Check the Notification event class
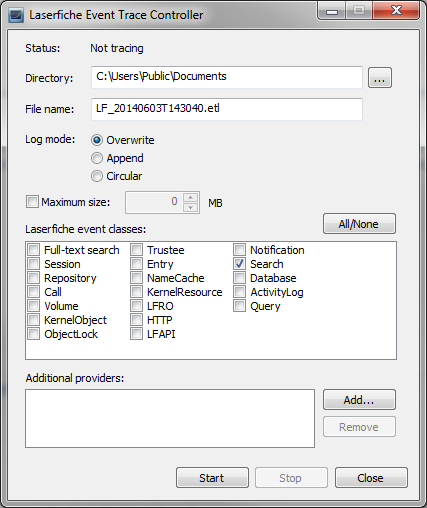Viewport: 427px width, 508px height. pos(239,249)
